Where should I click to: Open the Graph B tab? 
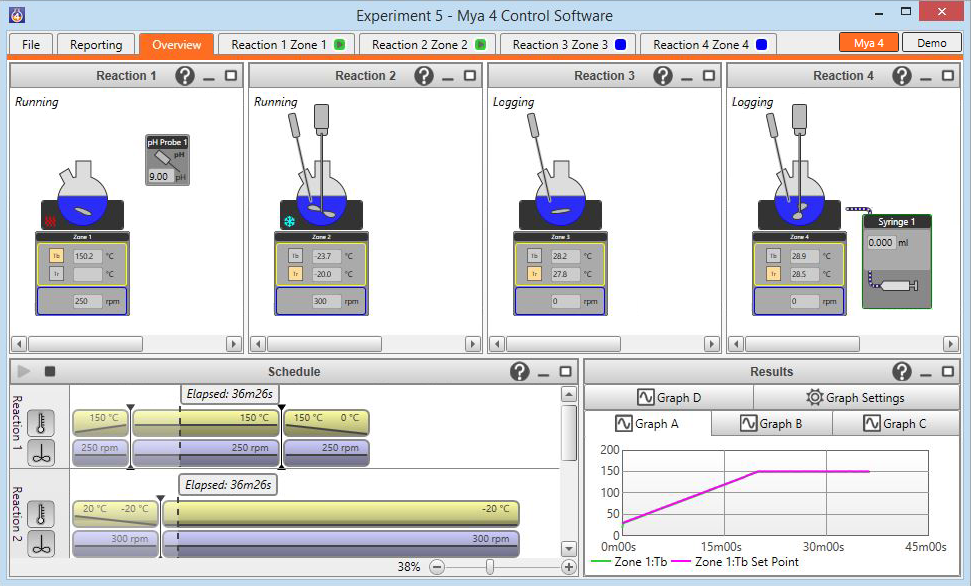click(x=771, y=423)
